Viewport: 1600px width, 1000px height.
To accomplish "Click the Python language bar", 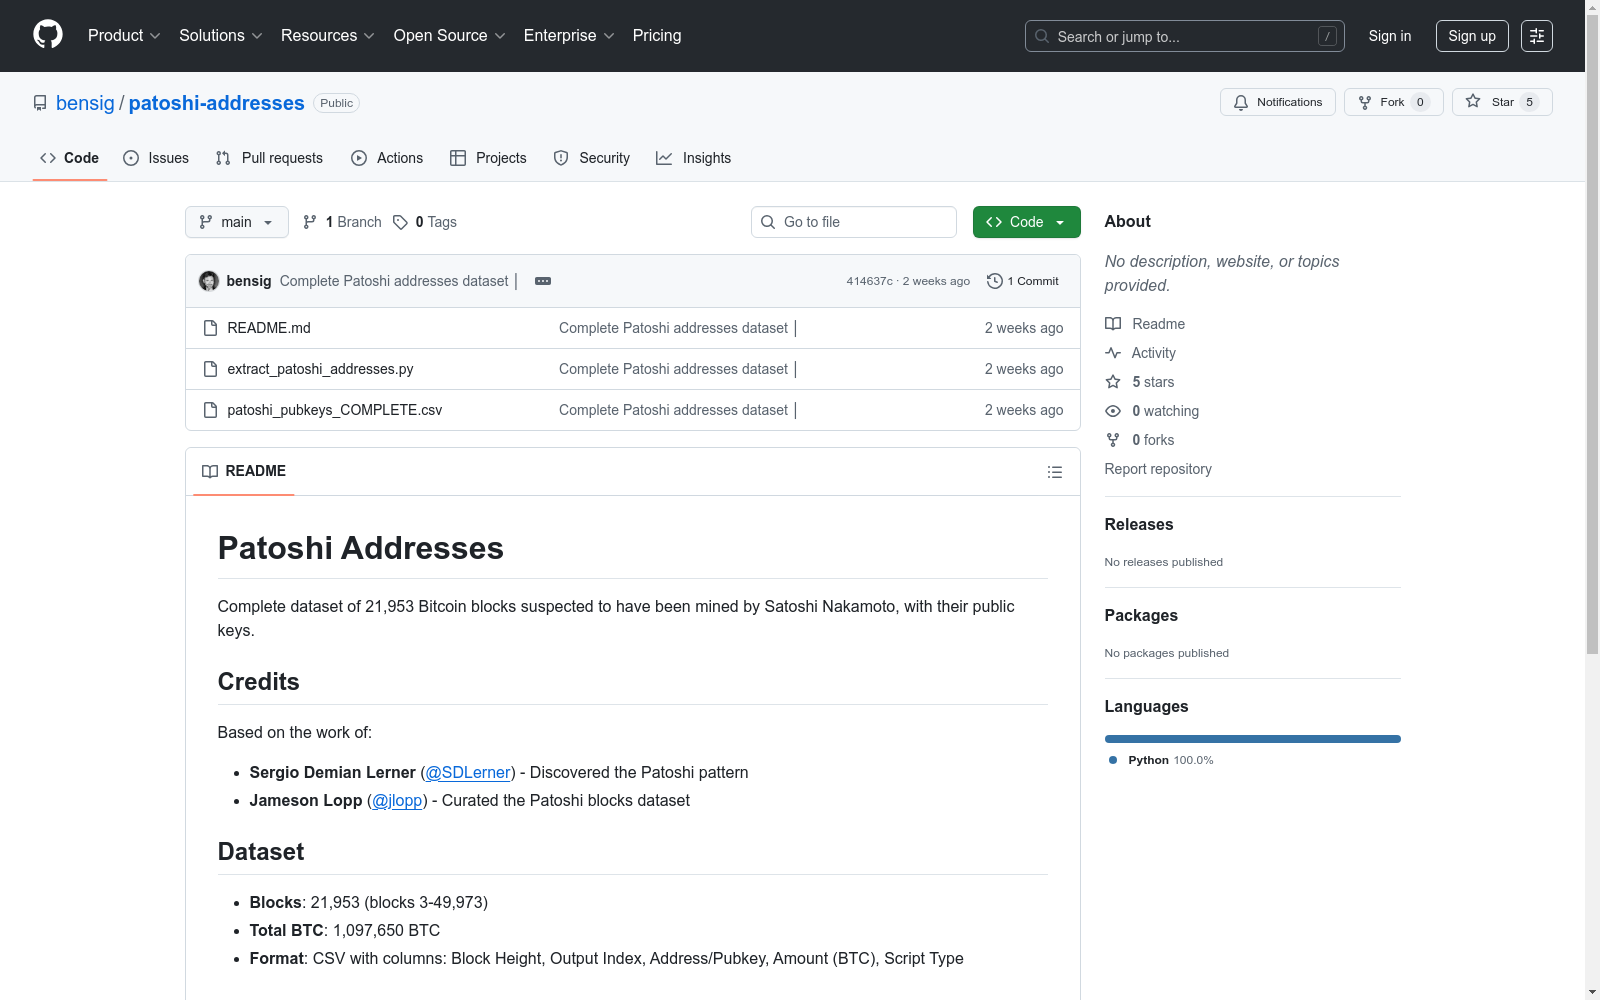I will [x=1253, y=739].
